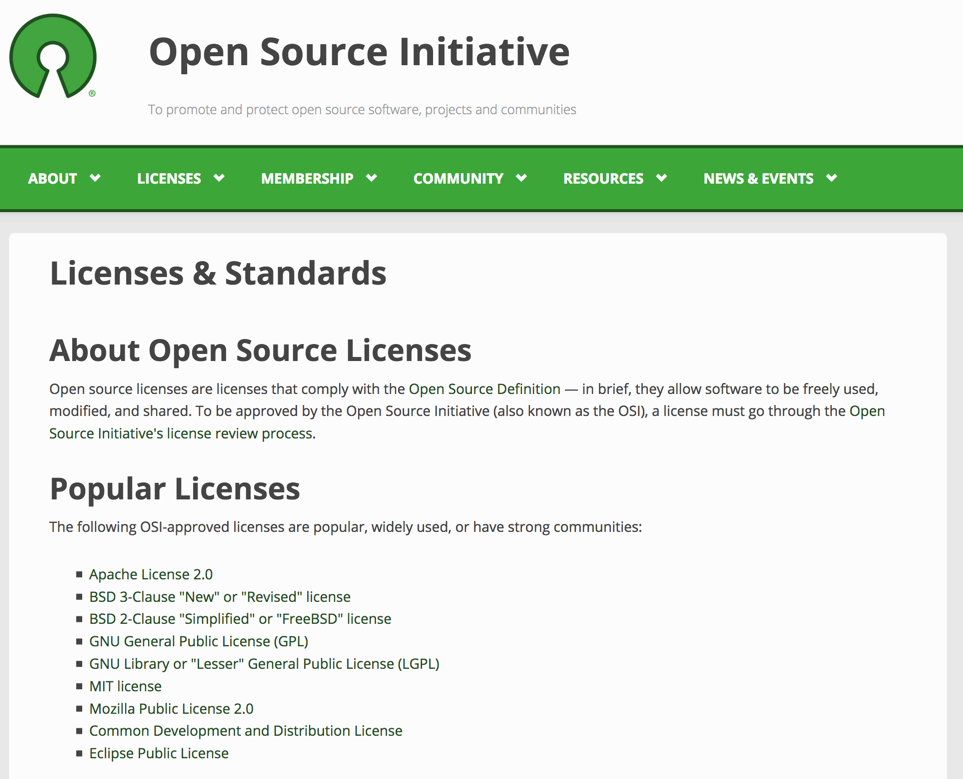Open the Apache License 2.0 page
The width and height of the screenshot is (963, 779).
(151, 574)
